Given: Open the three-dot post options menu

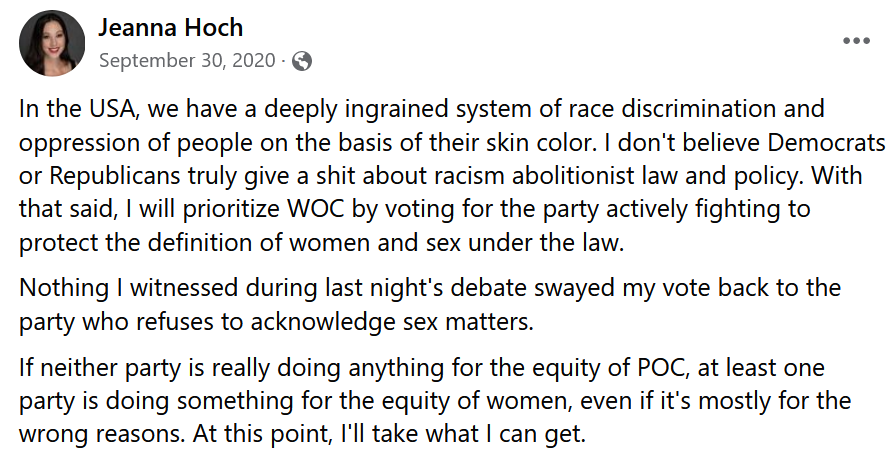Looking at the screenshot, I should [856, 41].
